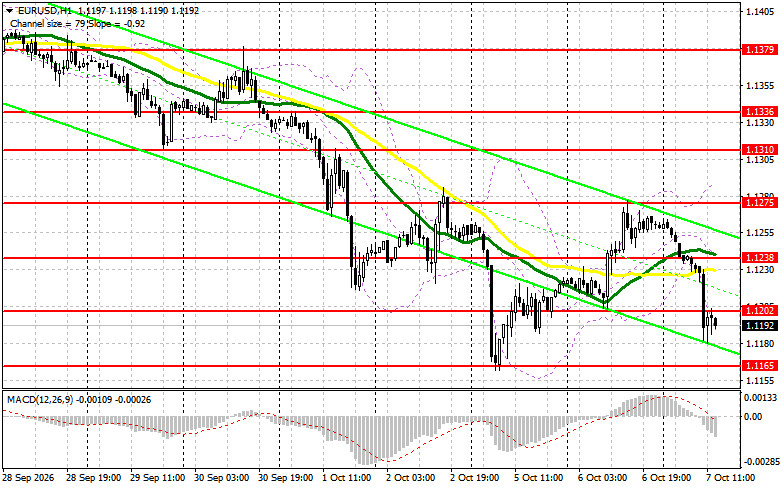Click the "6 Oct 19:00" time axis label

pos(666,478)
